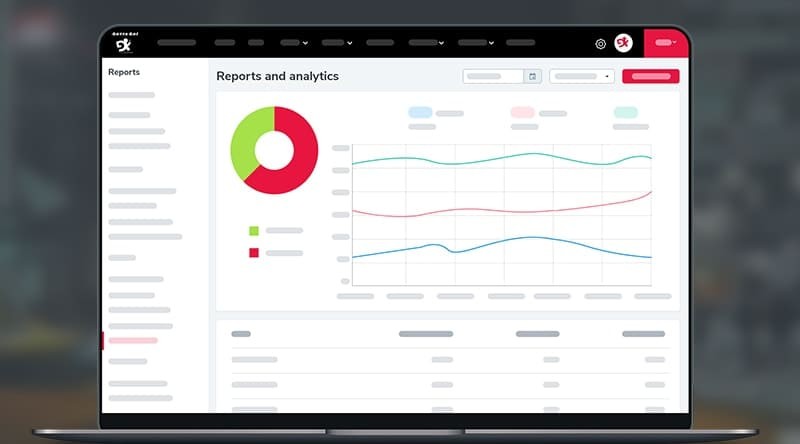Click the round SX profile avatar
This screenshot has width=800, height=444.
pyautogui.click(x=624, y=43)
